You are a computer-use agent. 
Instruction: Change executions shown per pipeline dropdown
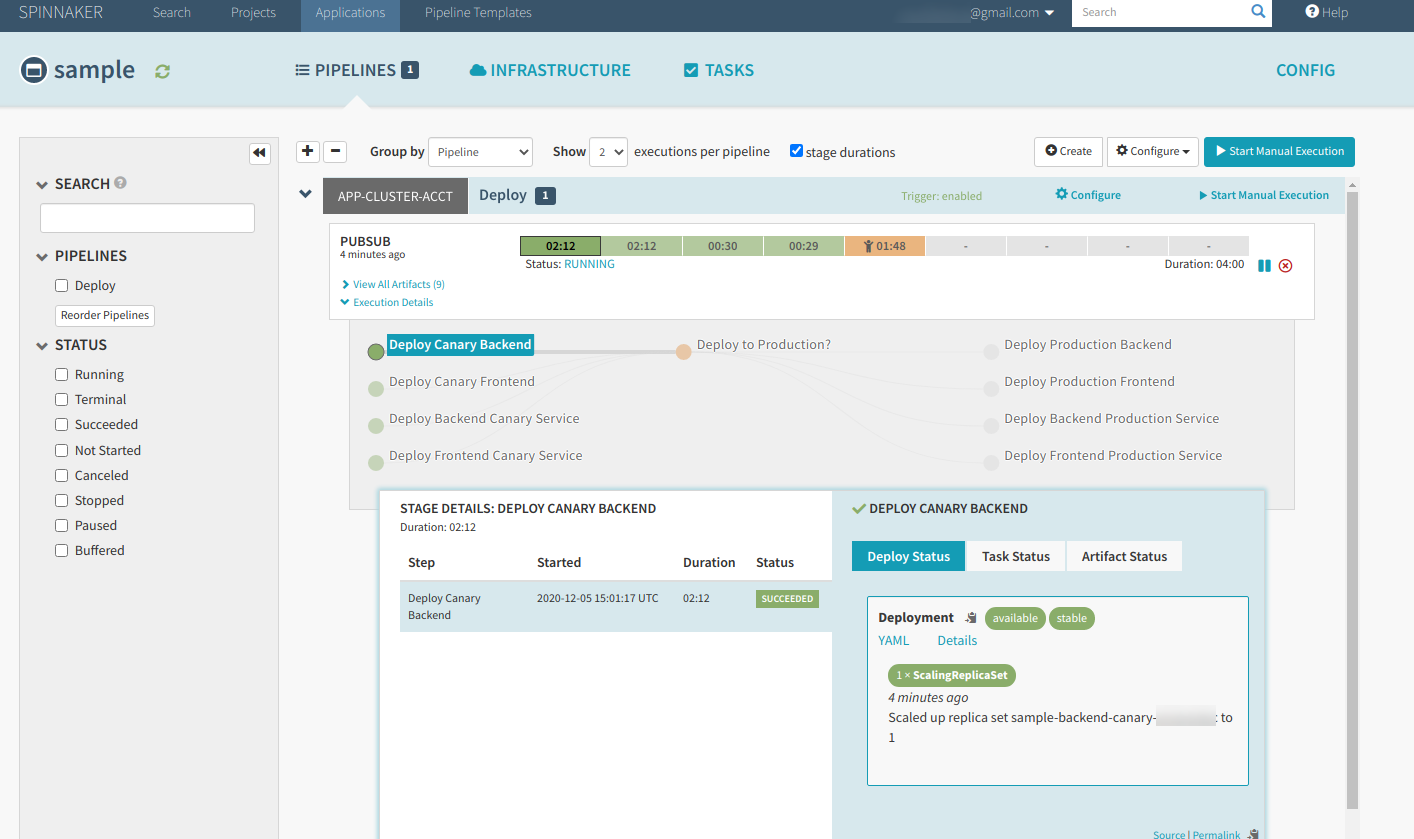pos(611,151)
